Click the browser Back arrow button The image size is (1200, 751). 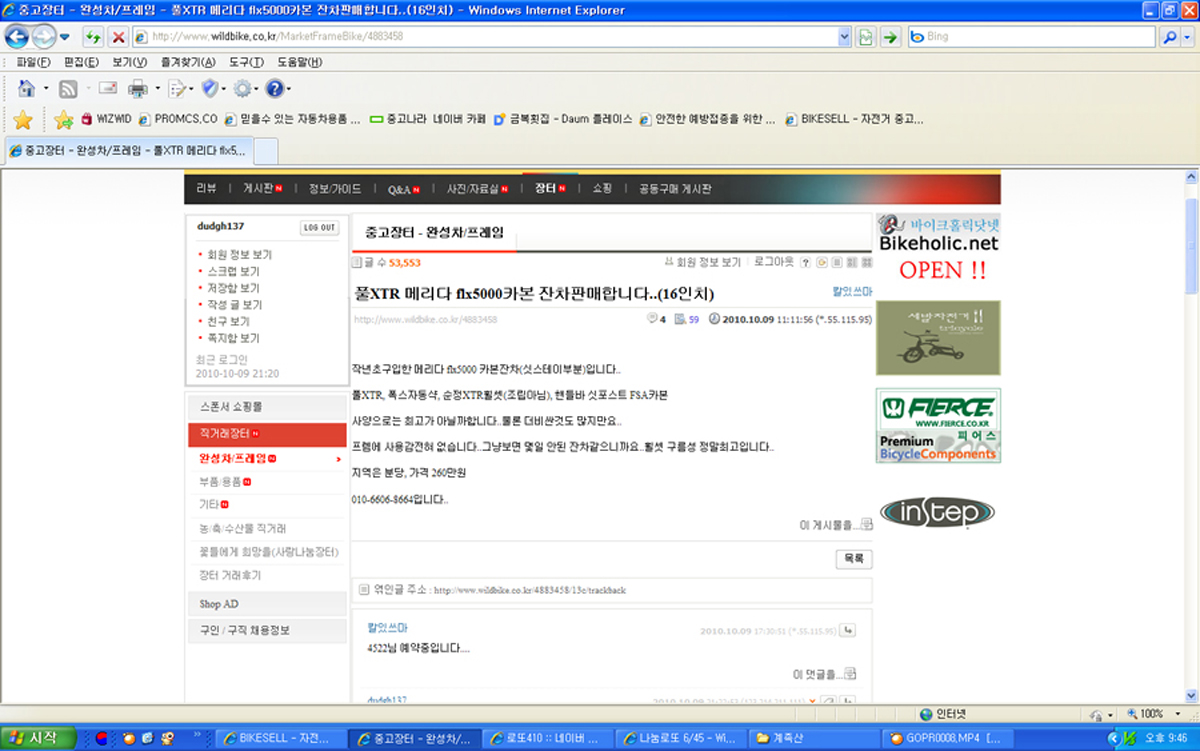pyautogui.click(x=17, y=37)
